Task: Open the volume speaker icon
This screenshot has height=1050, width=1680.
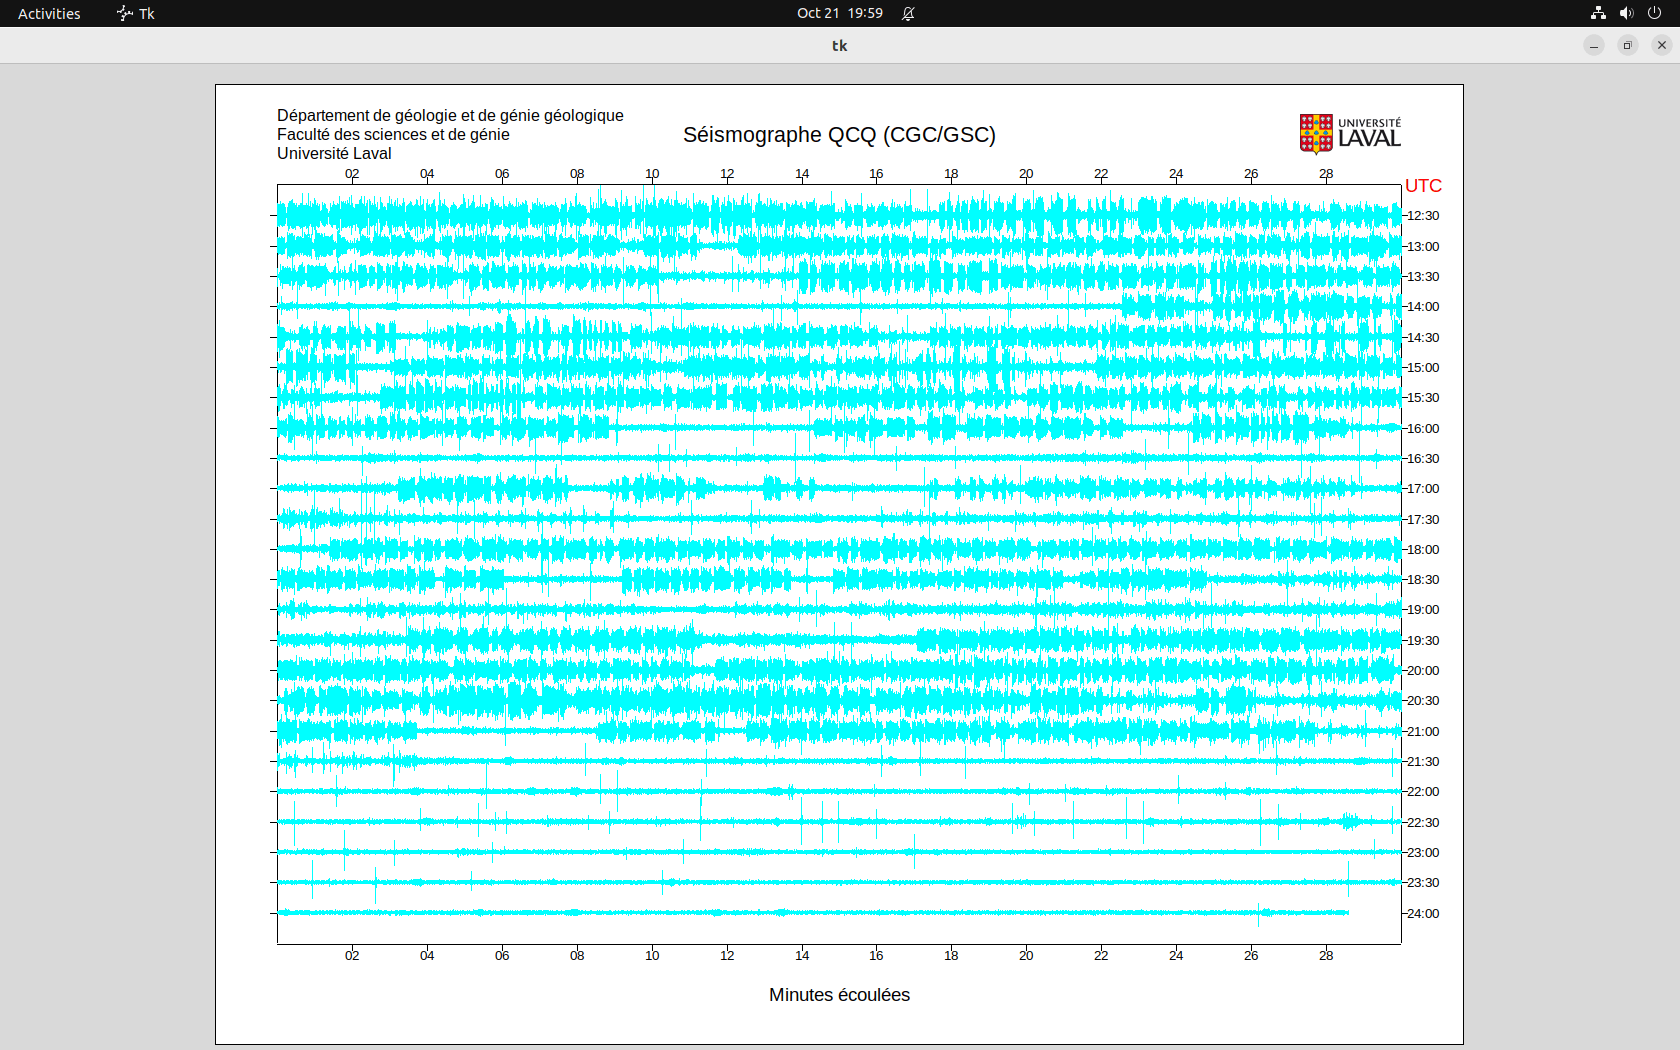Action: pyautogui.click(x=1626, y=13)
